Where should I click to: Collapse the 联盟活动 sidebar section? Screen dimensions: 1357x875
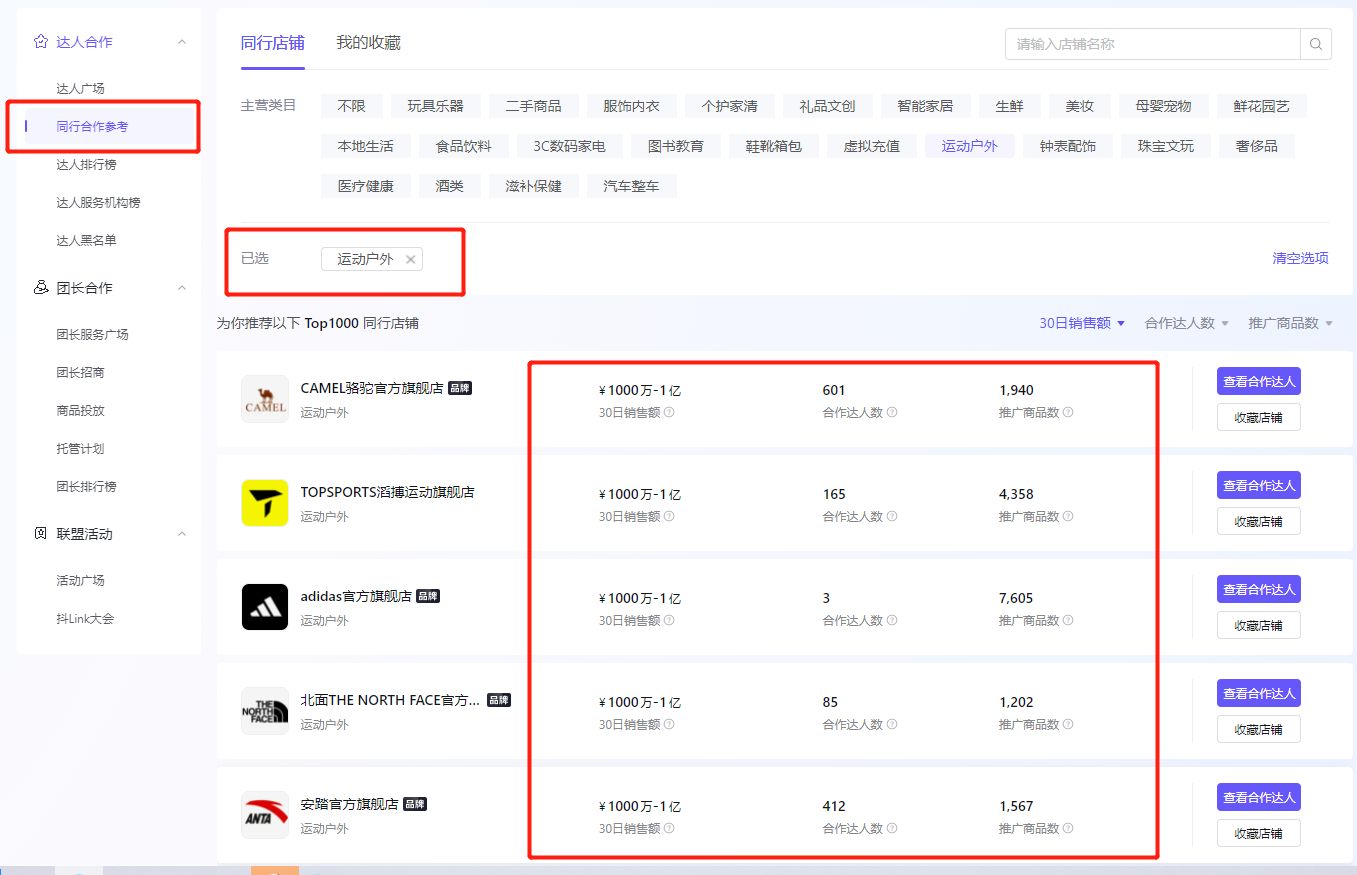(182, 534)
